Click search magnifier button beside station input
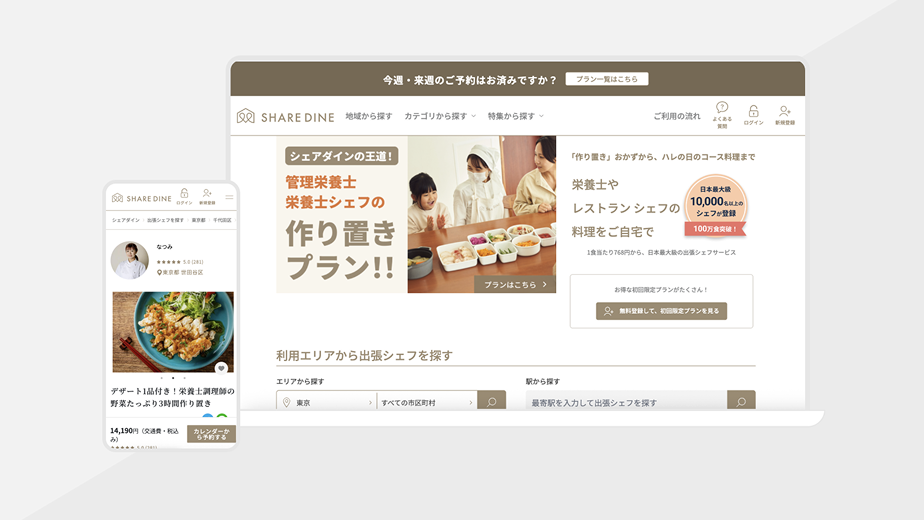Viewport: 924px width, 520px height. pos(741,401)
